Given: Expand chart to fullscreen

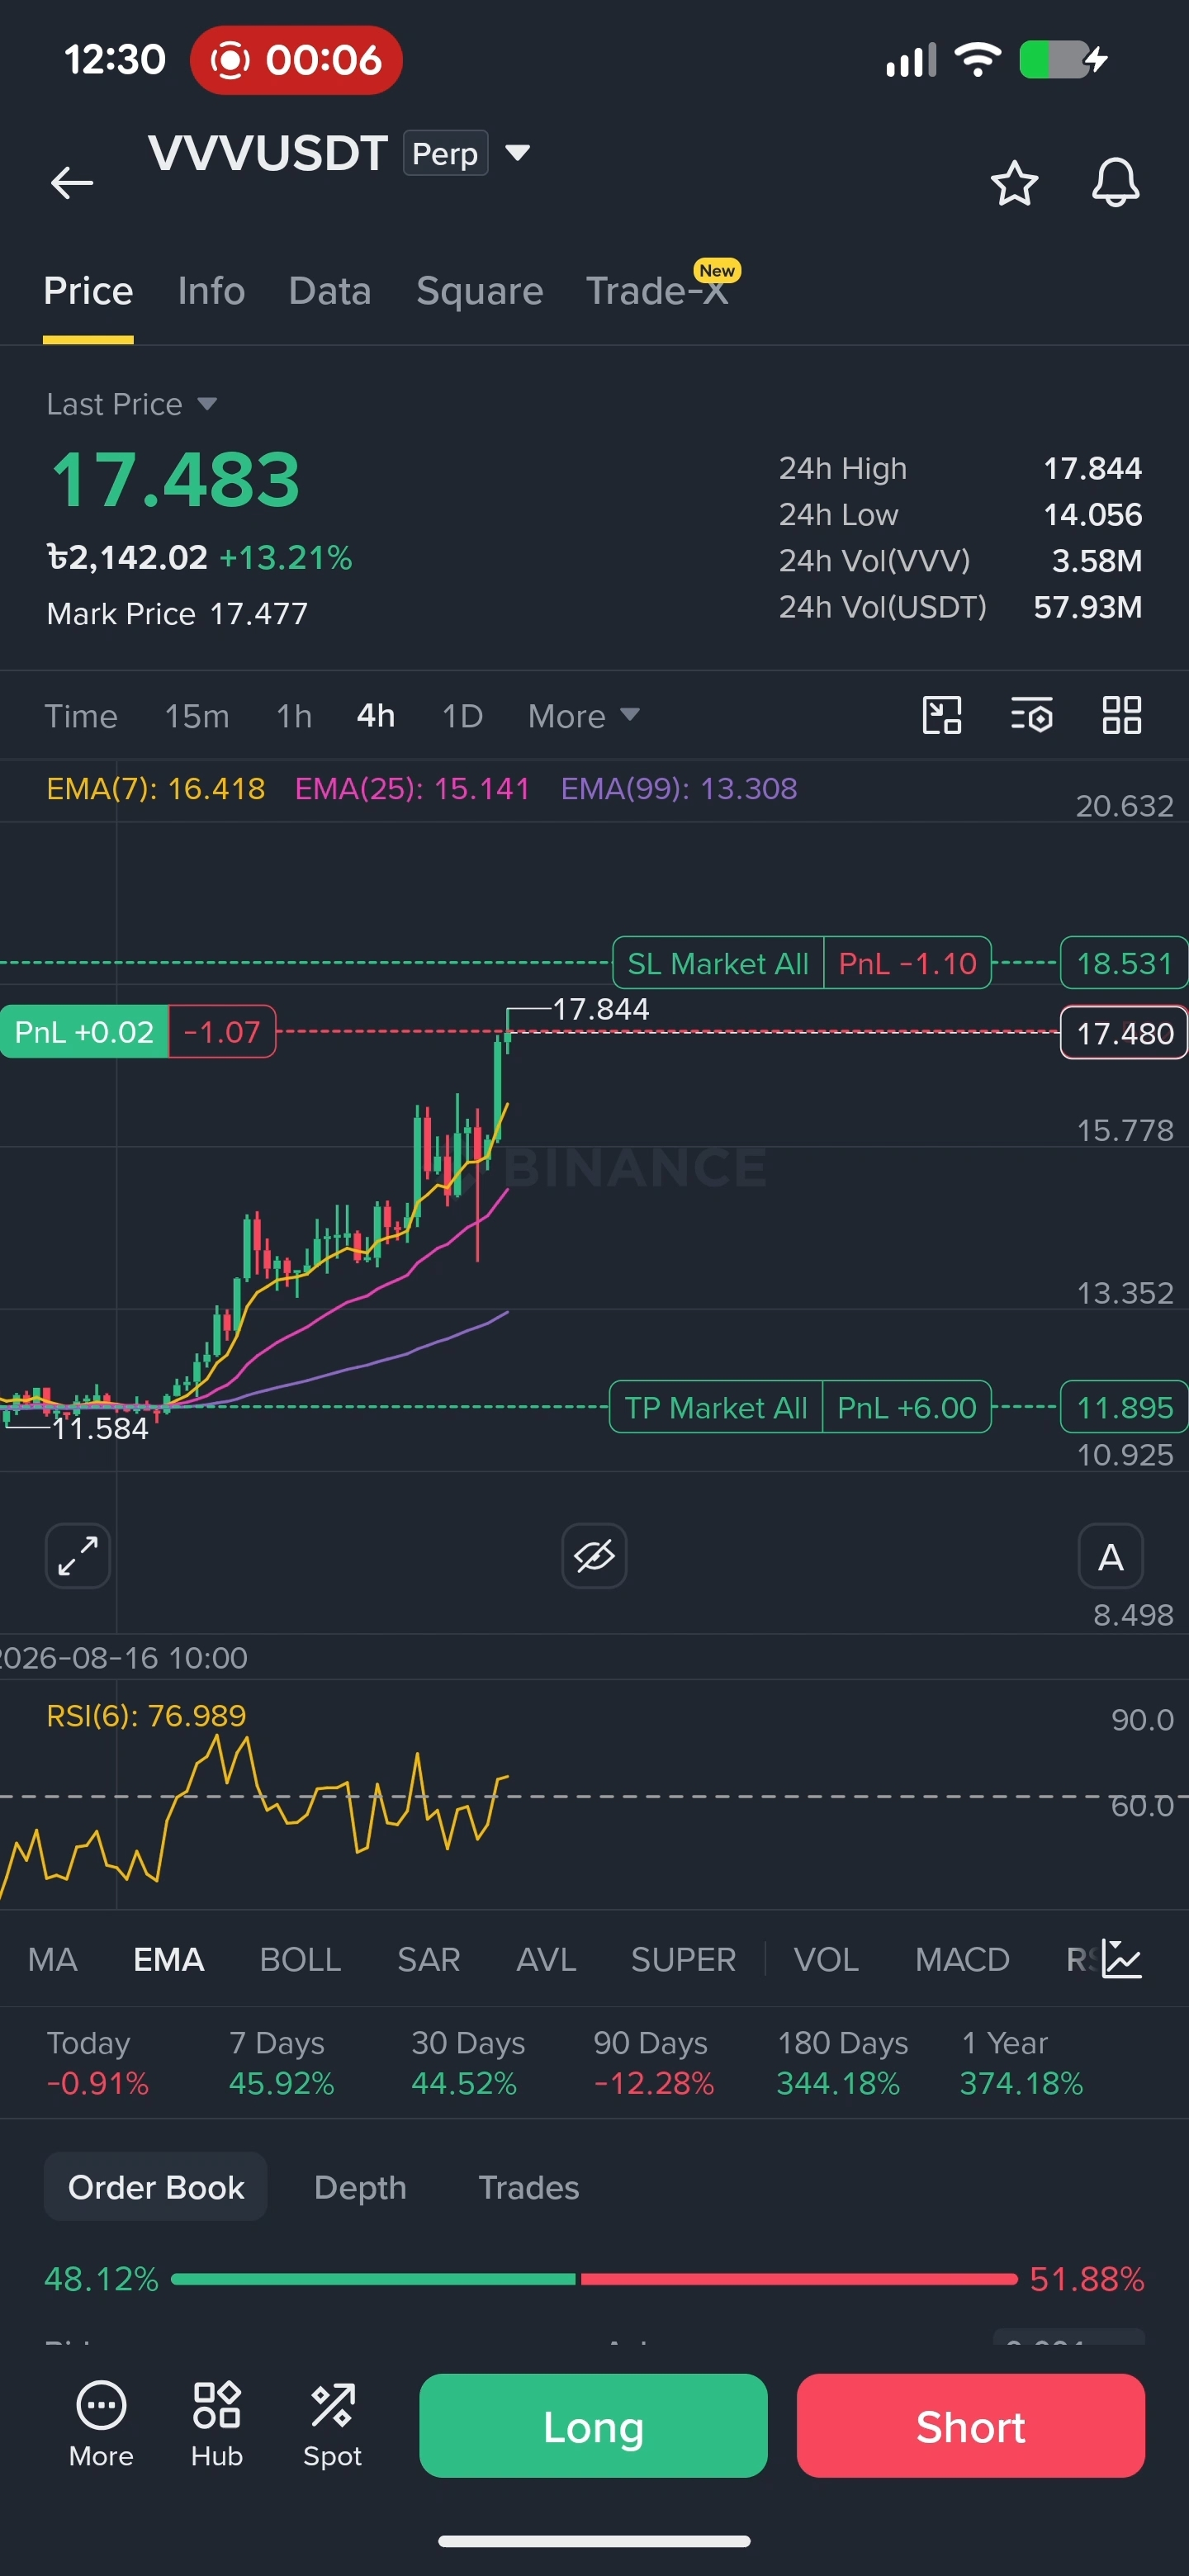Looking at the screenshot, I should pyautogui.click(x=78, y=1555).
